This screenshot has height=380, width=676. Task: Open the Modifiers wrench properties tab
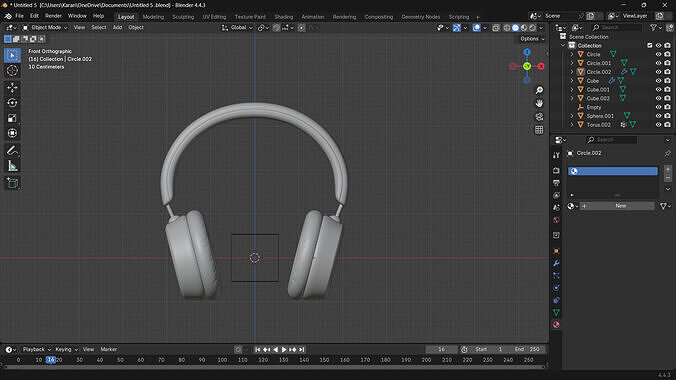pyautogui.click(x=556, y=263)
